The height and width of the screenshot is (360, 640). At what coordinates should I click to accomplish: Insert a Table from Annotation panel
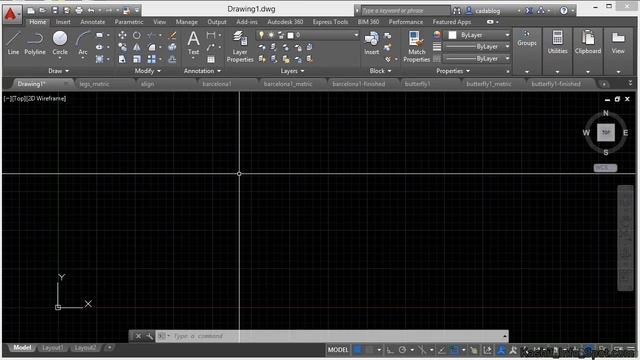pos(211,59)
